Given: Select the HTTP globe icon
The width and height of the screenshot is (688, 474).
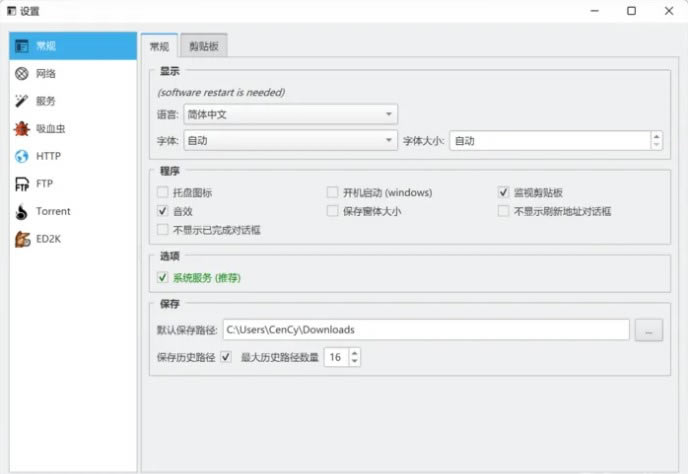Looking at the screenshot, I should pos(21,156).
